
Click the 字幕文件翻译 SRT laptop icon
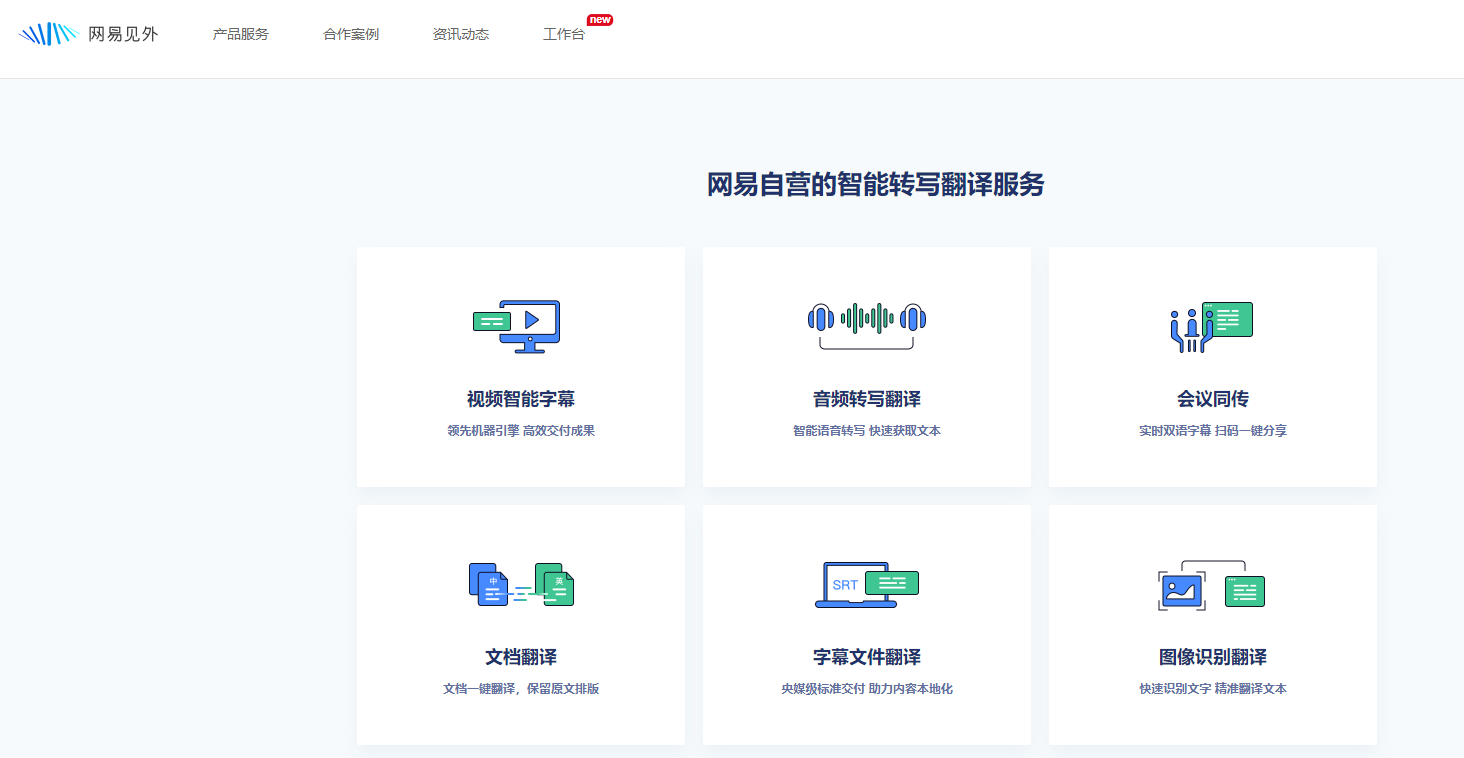click(867, 585)
